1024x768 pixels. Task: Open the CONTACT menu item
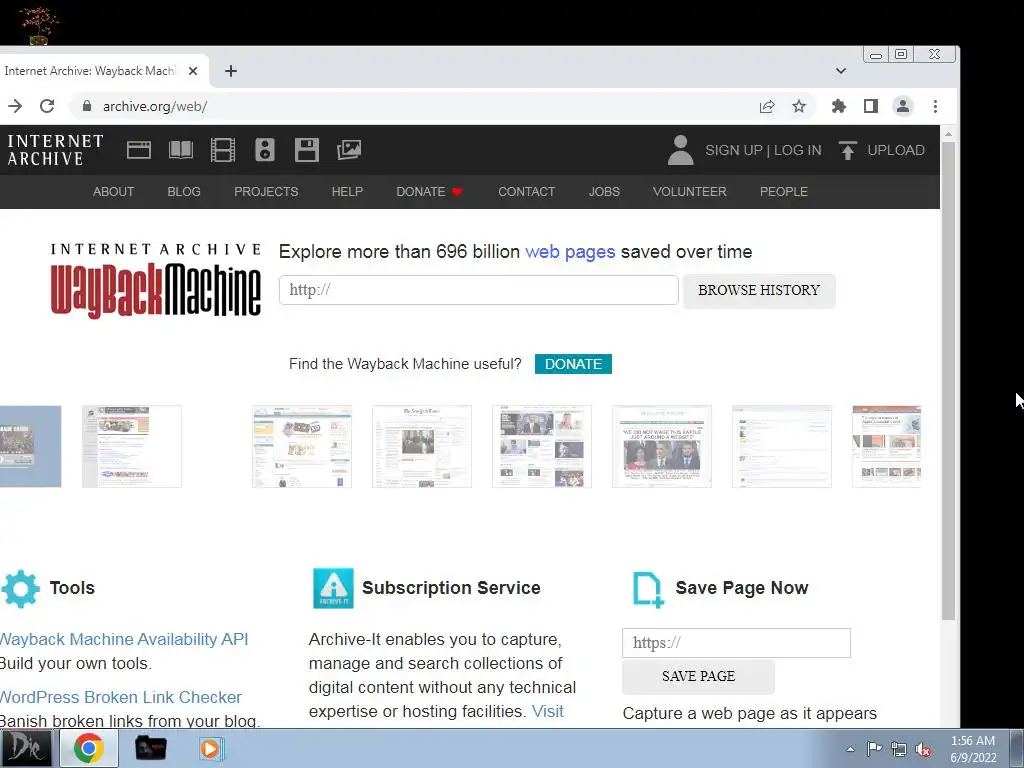pyautogui.click(x=526, y=191)
